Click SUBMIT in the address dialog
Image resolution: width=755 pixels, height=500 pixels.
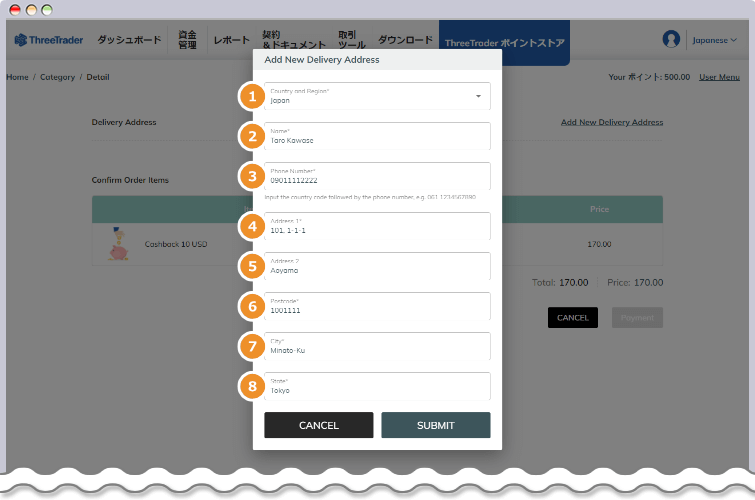[x=436, y=425]
